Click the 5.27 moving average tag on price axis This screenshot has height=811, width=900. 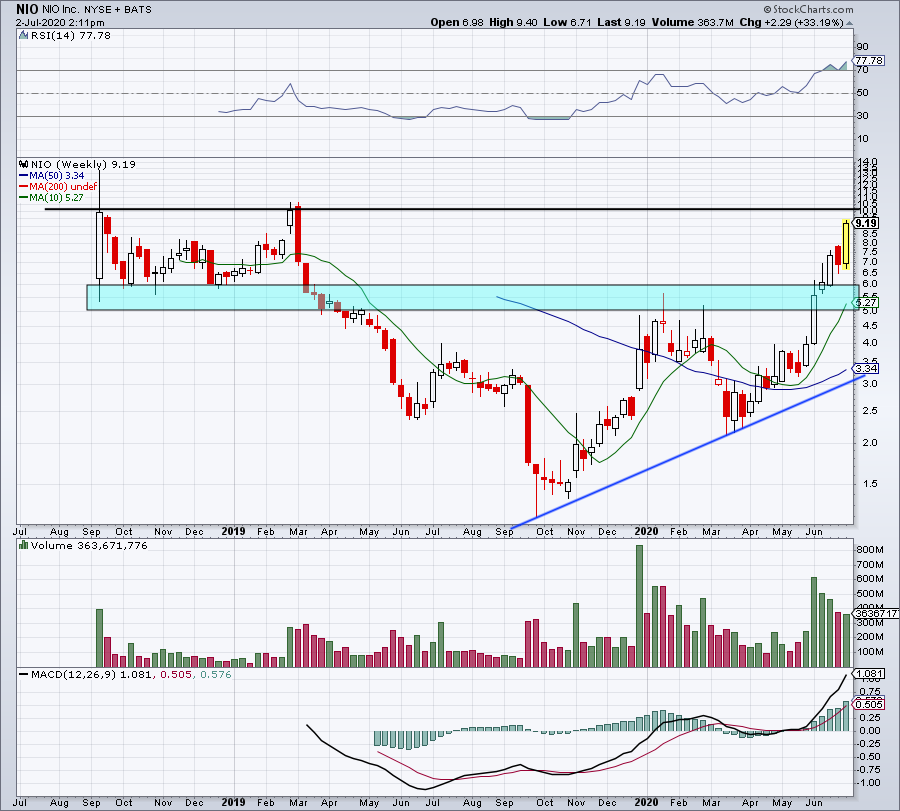click(865, 302)
